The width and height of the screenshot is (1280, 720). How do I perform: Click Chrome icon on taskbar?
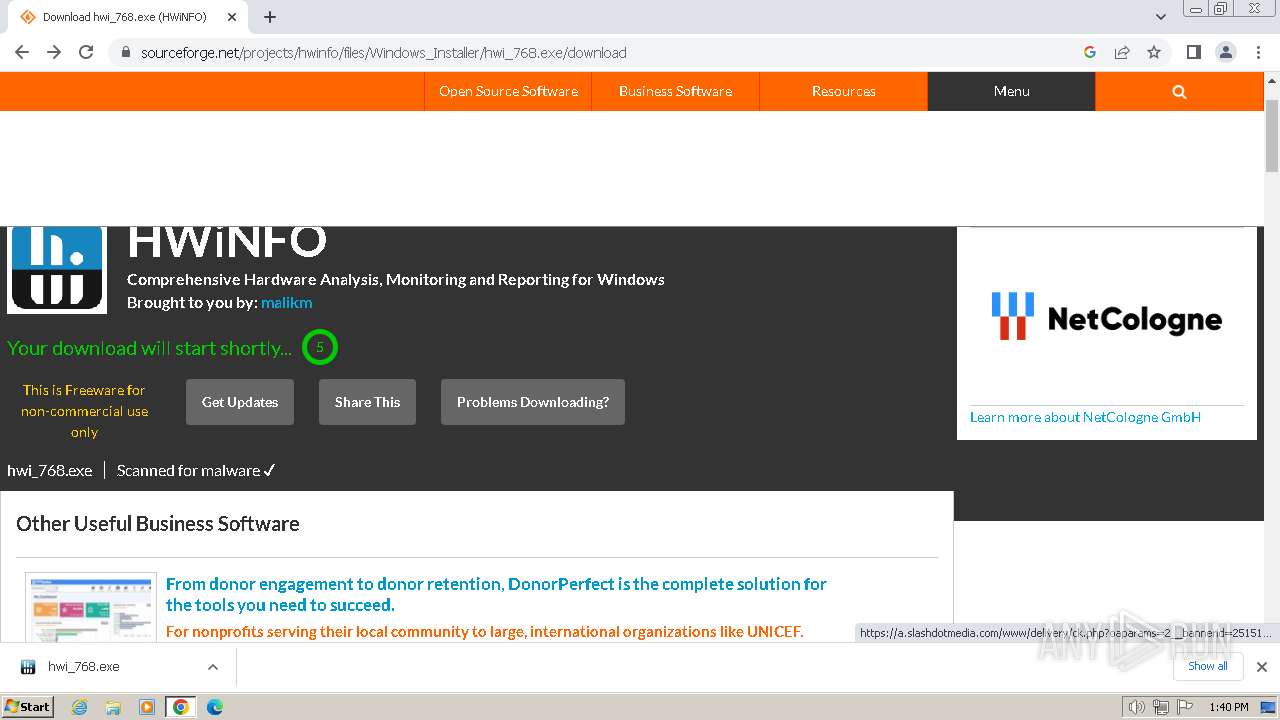(x=181, y=707)
